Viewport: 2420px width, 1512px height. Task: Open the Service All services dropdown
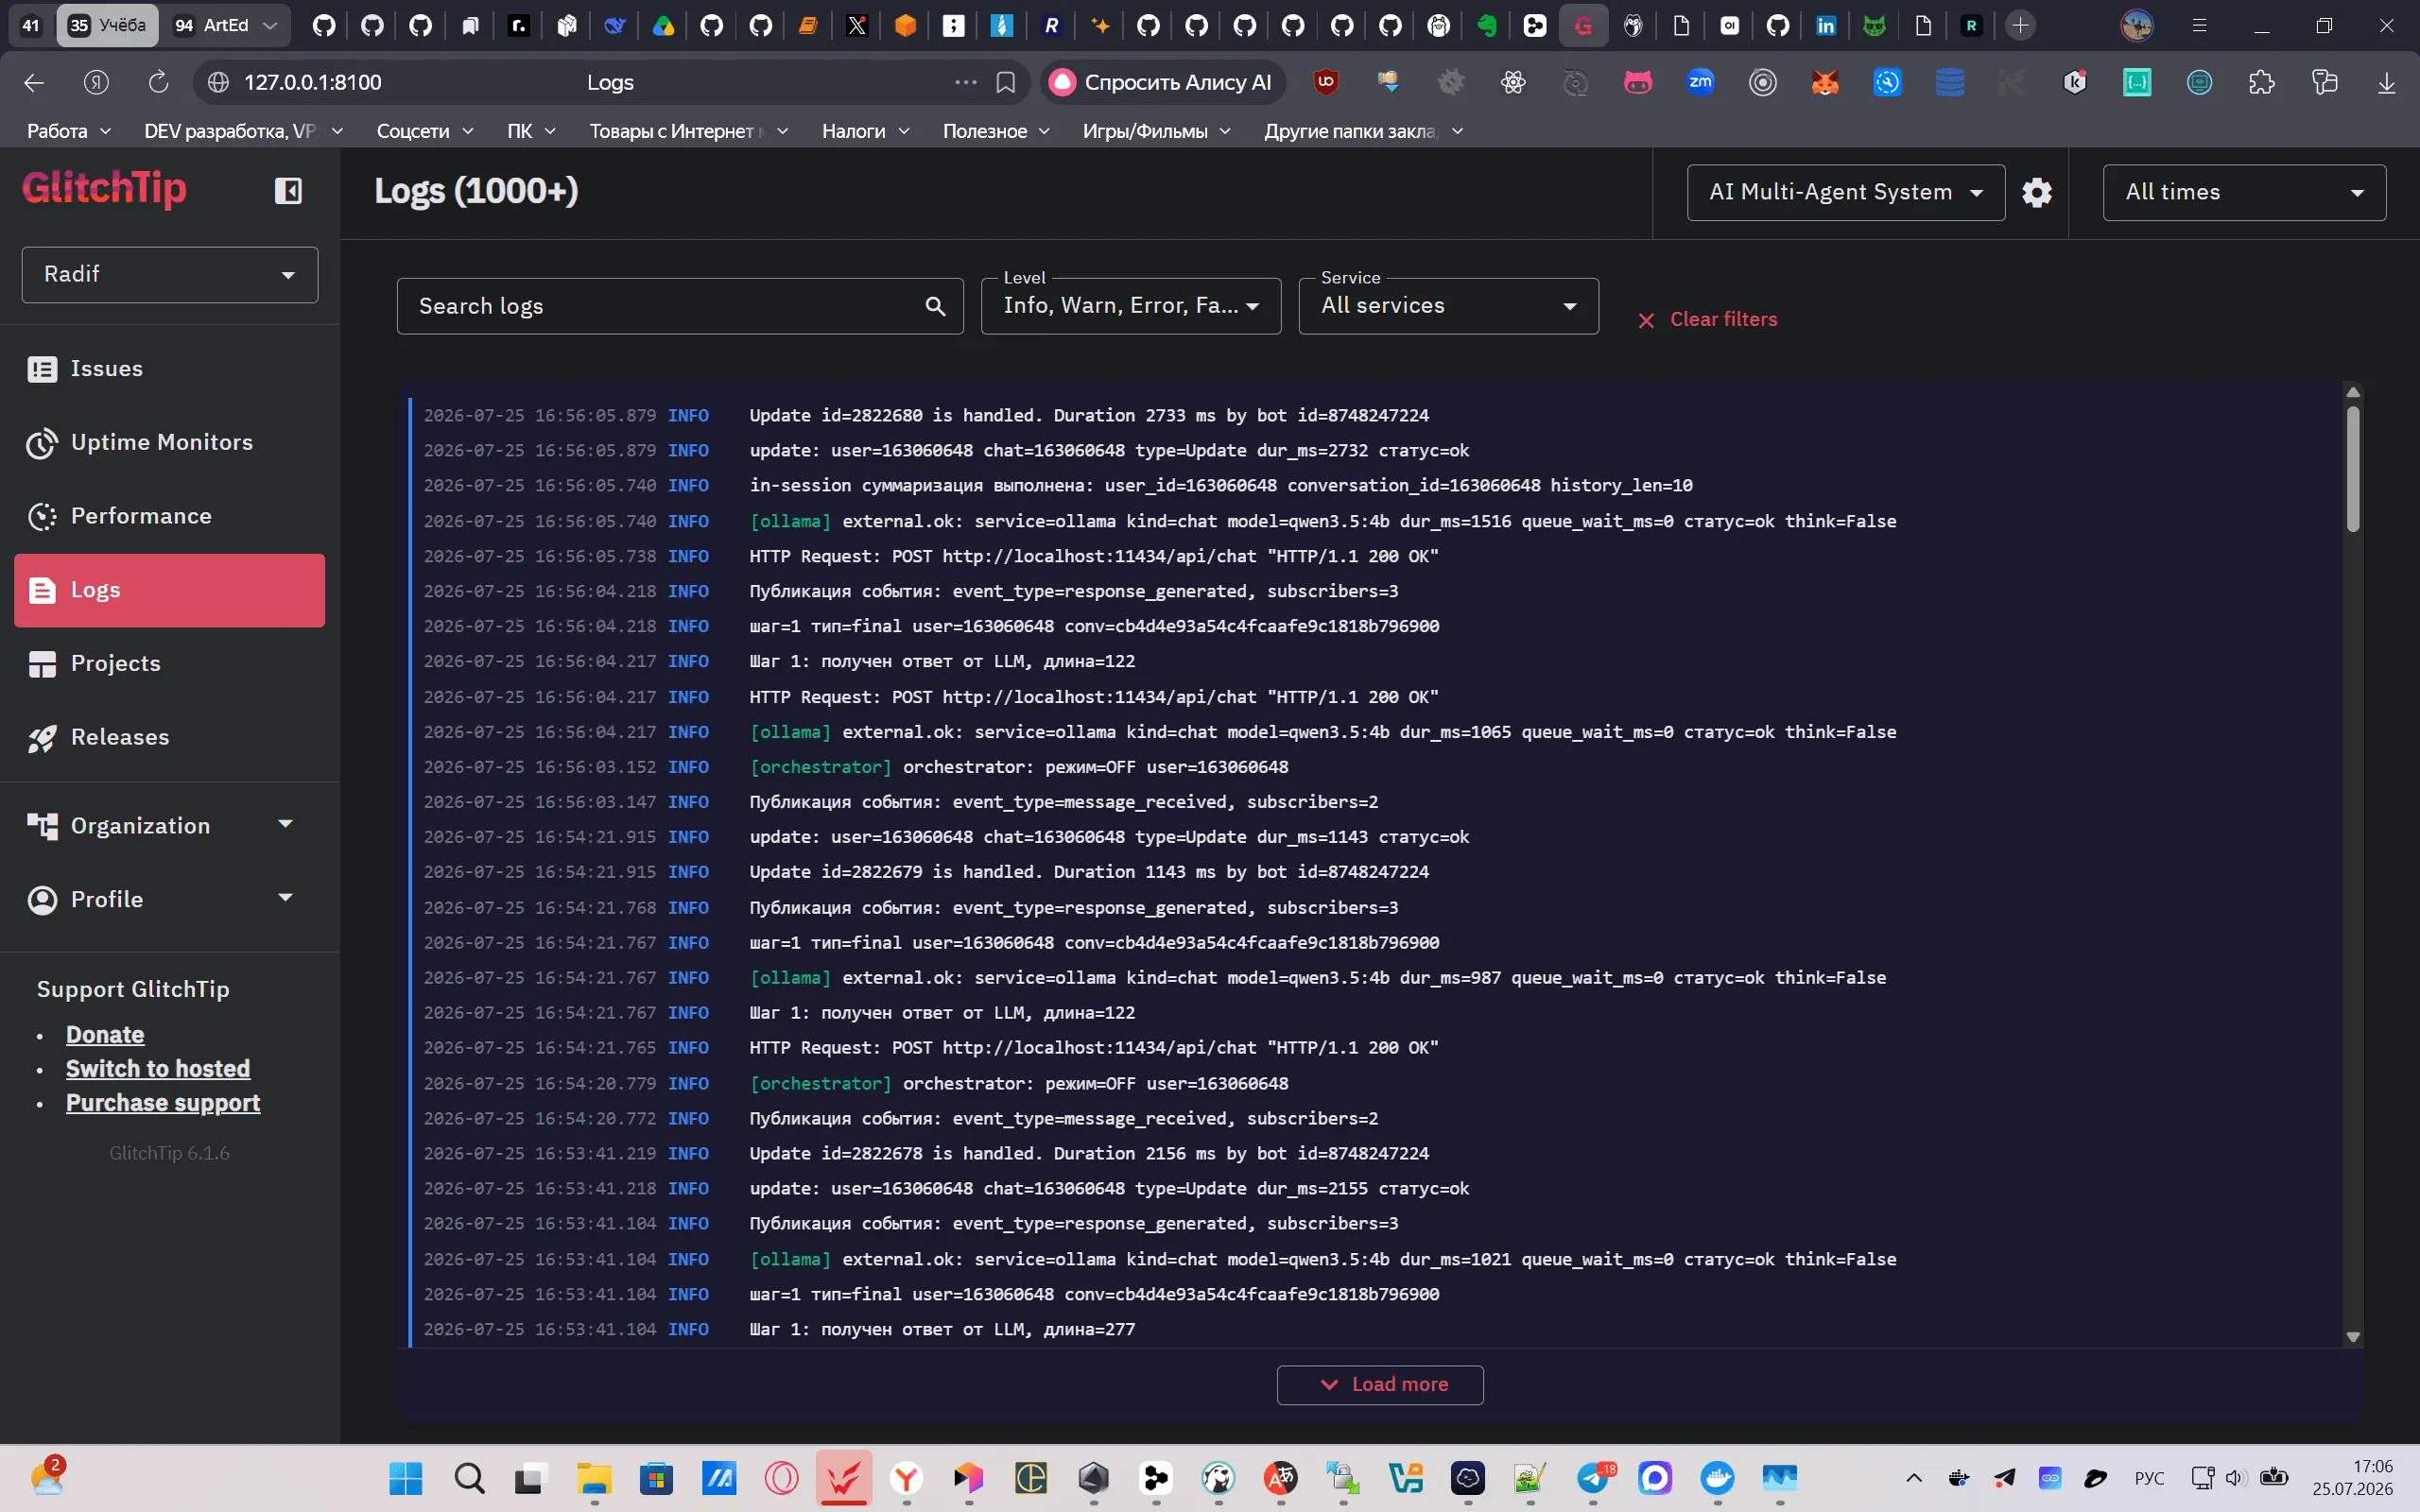coord(1448,306)
